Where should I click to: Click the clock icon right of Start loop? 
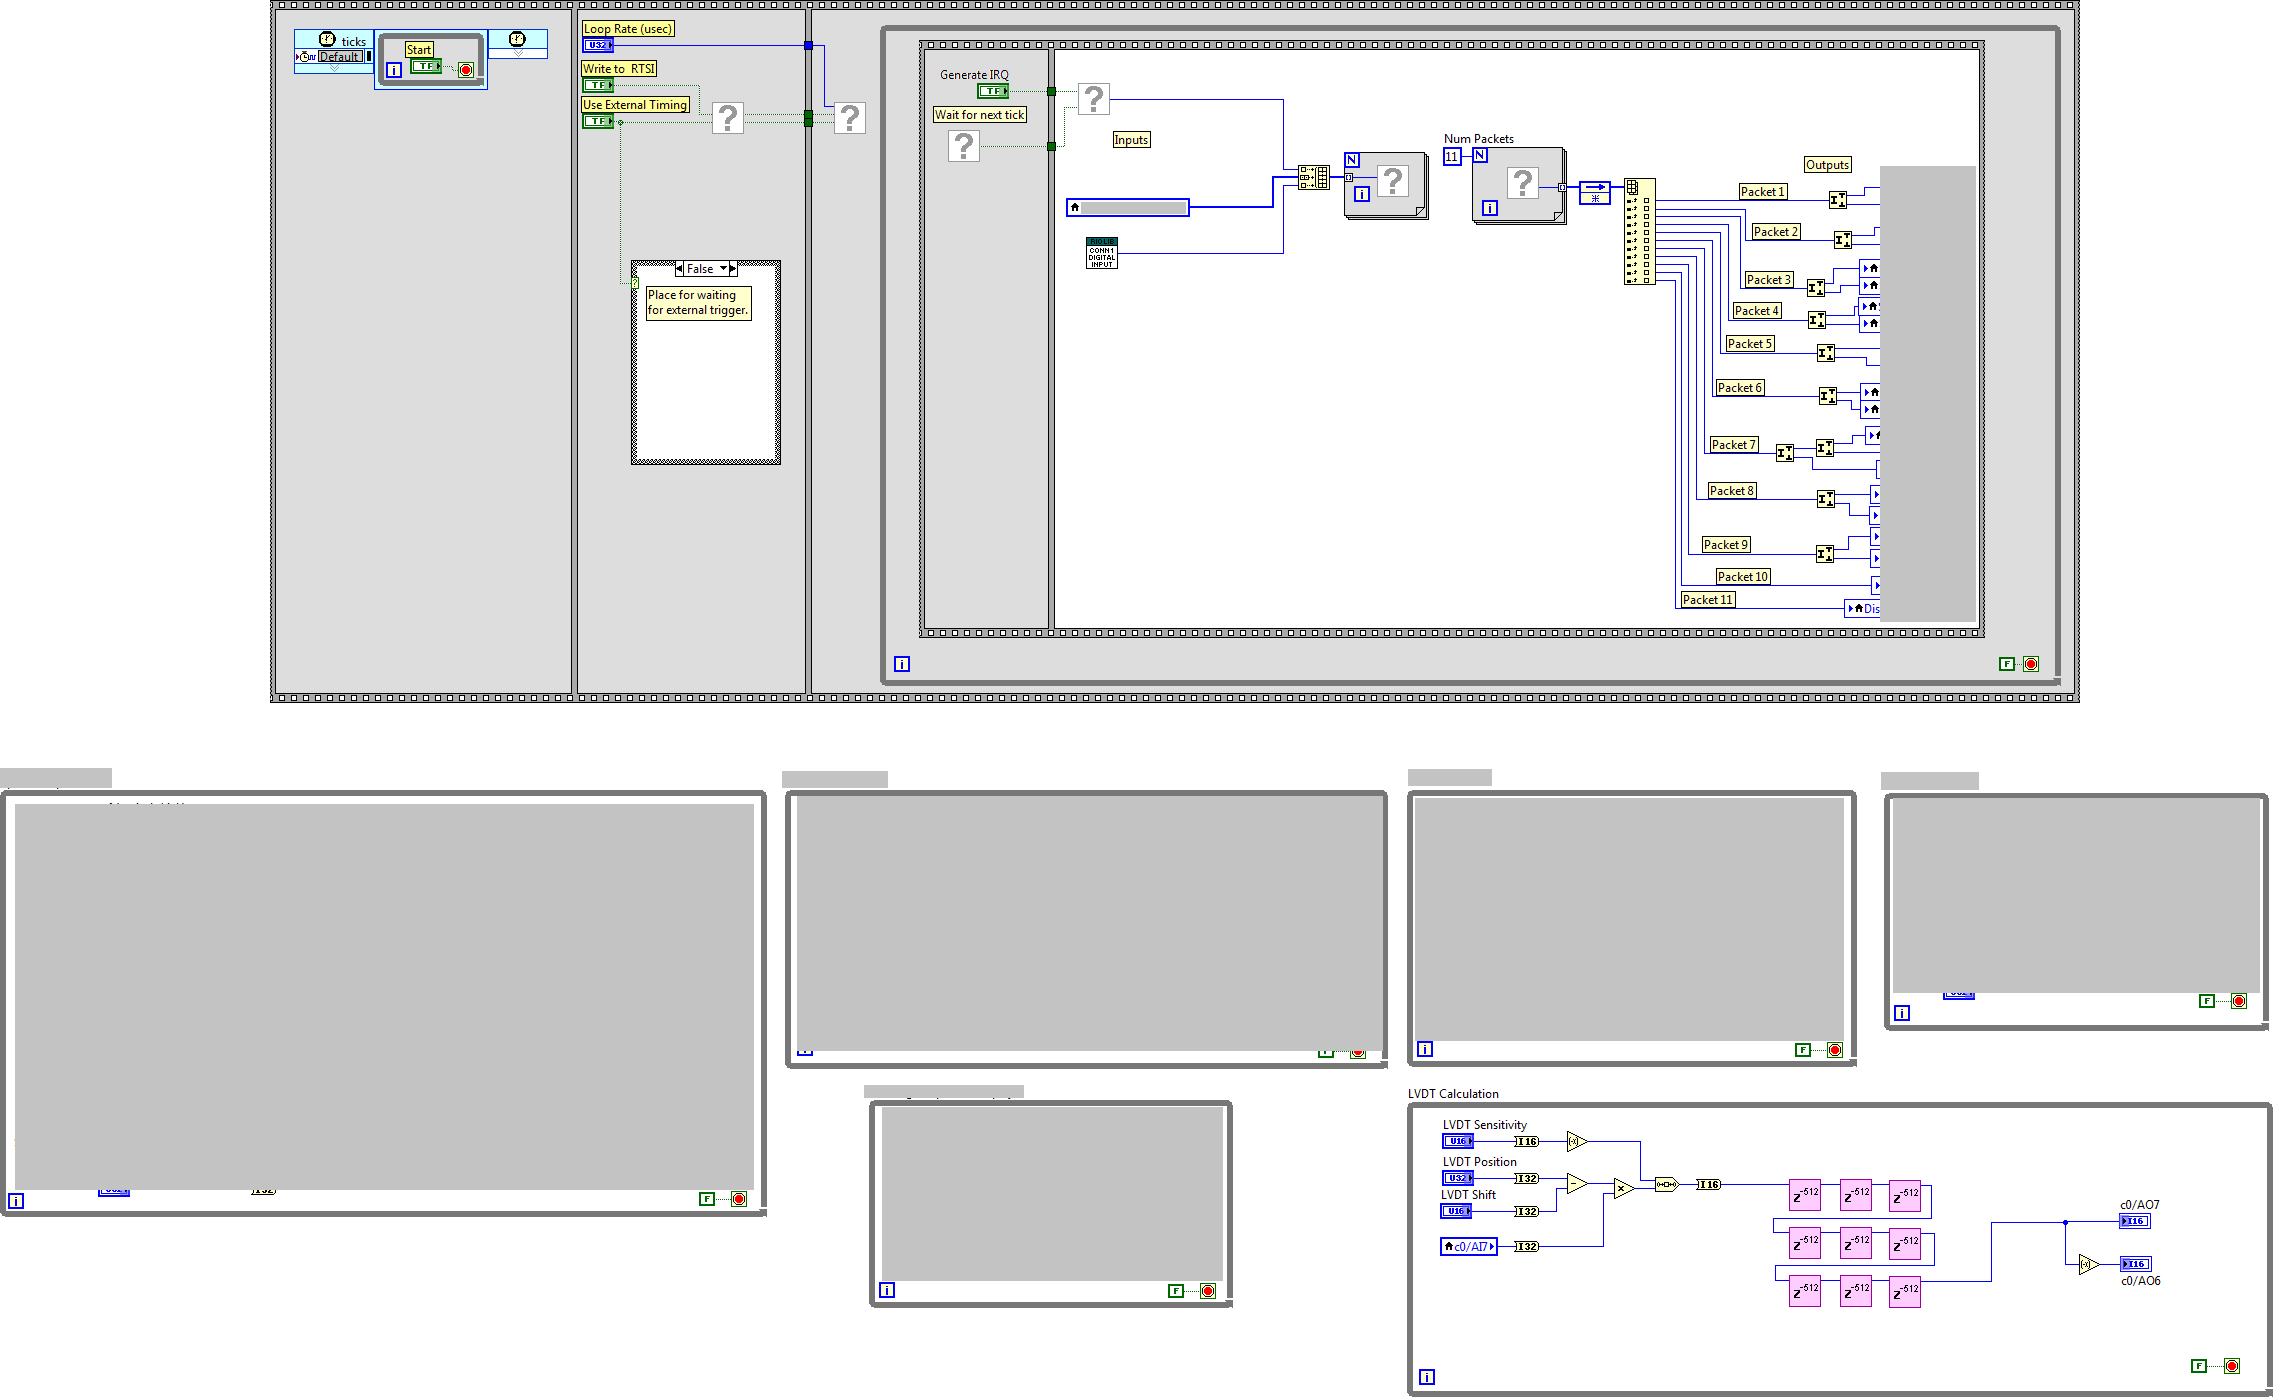(517, 39)
